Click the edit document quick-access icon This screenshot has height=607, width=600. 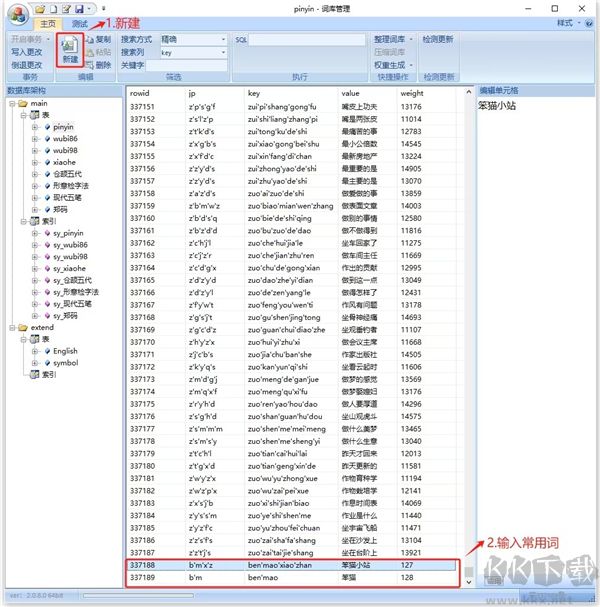pos(66,9)
